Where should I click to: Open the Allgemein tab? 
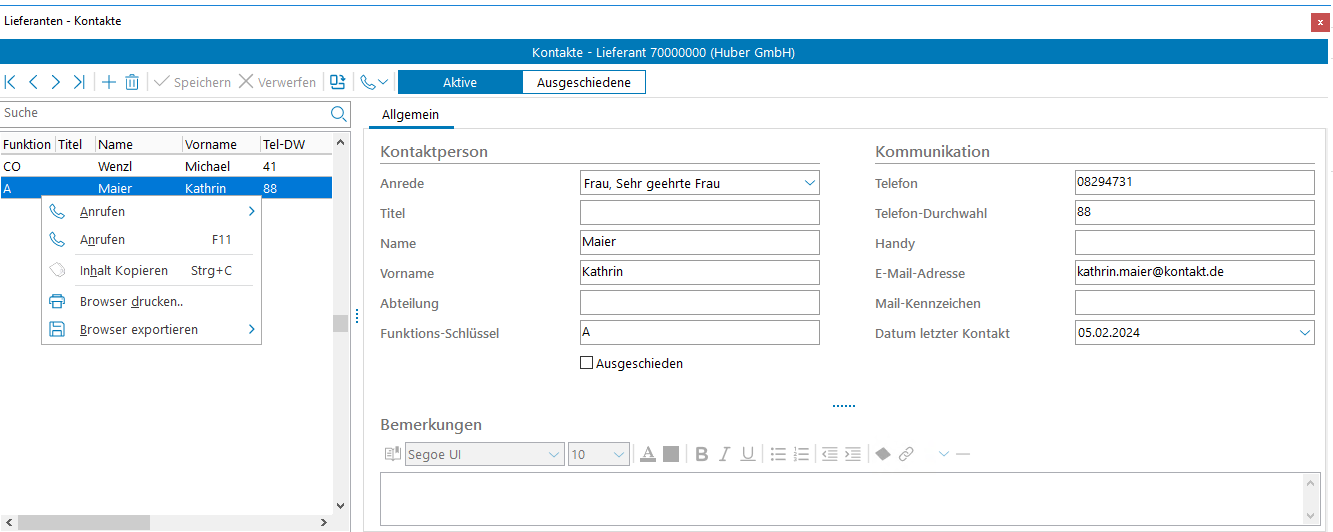tap(410, 115)
